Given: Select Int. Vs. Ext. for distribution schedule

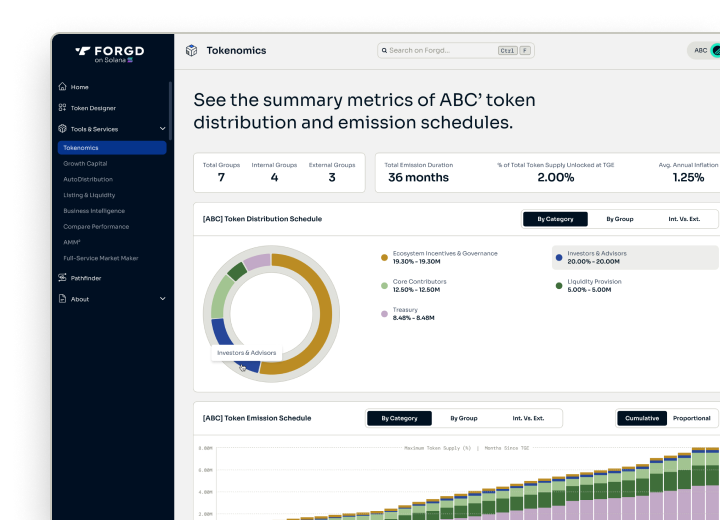Looking at the screenshot, I should [684, 219].
